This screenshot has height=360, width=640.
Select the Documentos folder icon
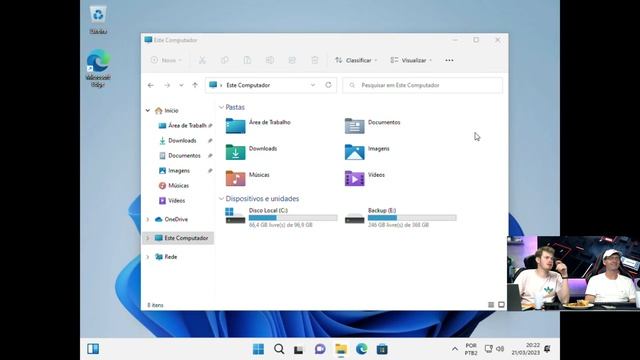coord(354,126)
